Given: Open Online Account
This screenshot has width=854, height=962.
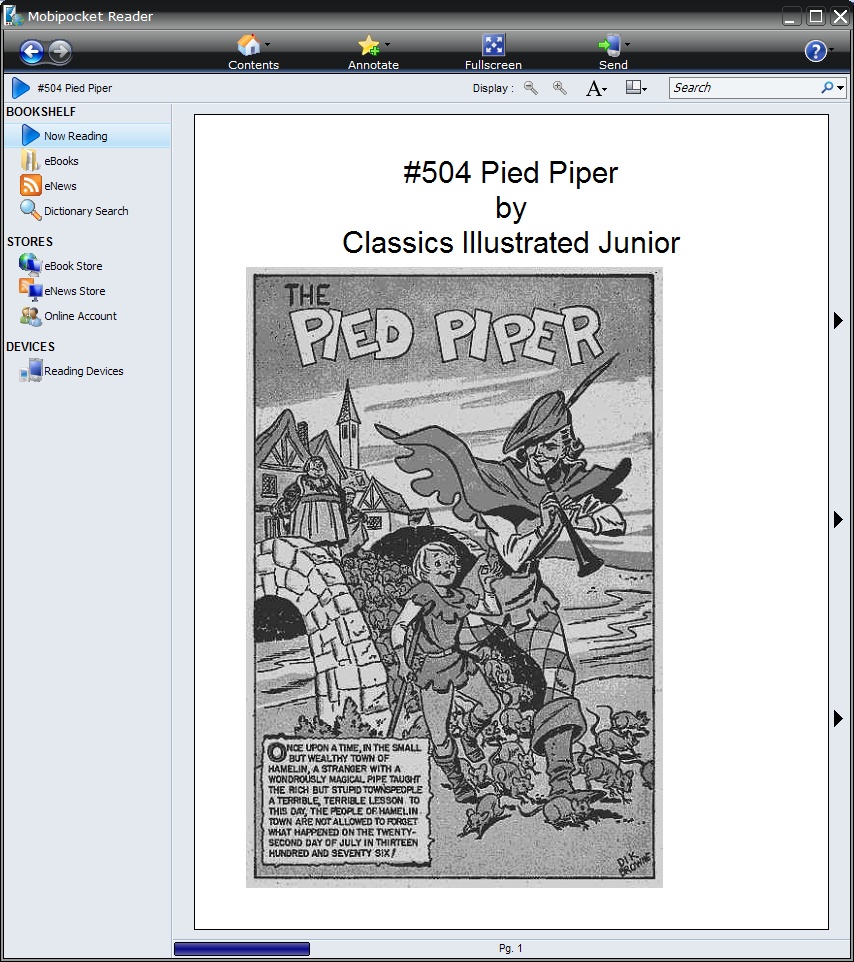Looking at the screenshot, I should [x=80, y=316].
